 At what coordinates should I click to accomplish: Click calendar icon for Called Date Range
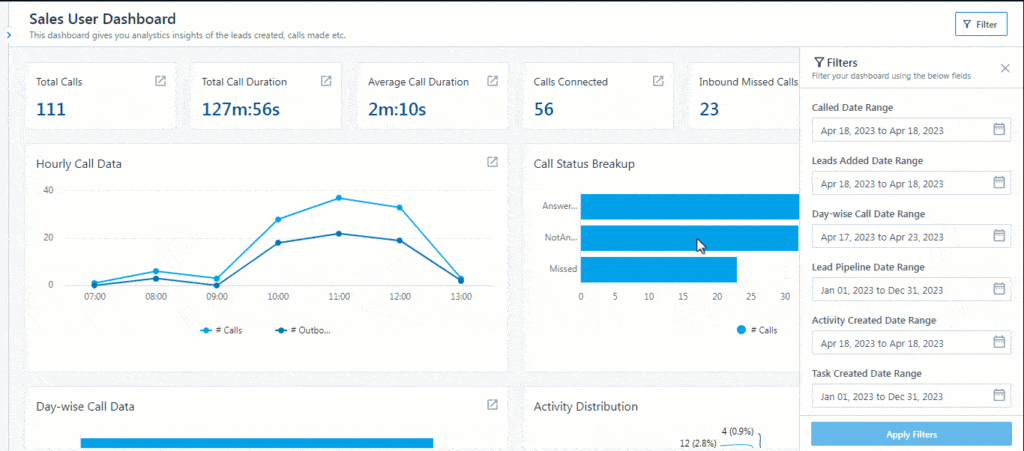click(998, 129)
